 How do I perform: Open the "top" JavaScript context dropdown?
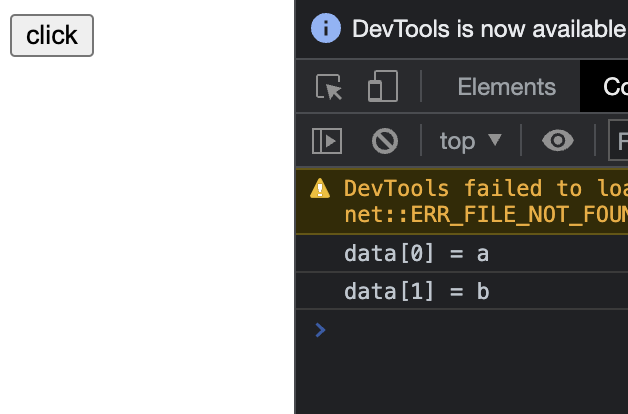470,141
